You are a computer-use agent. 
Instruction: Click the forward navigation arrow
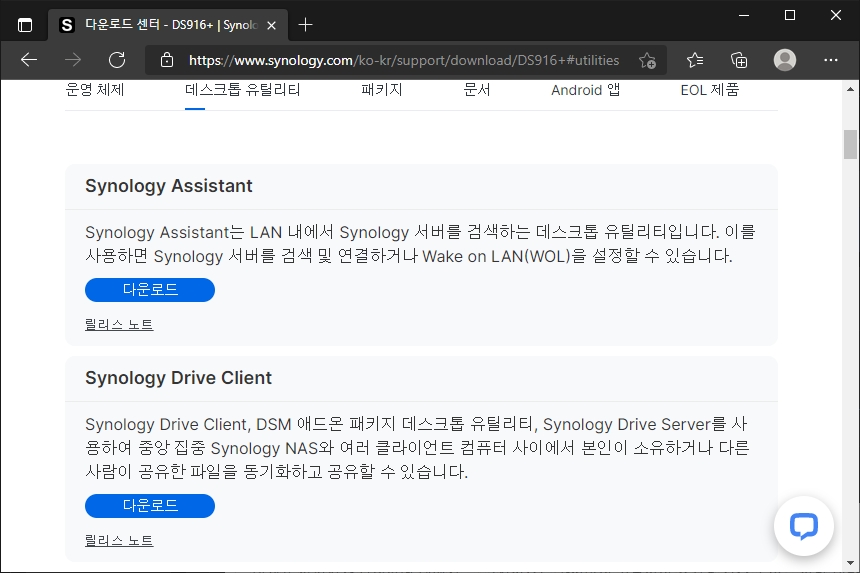pyautogui.click(x=72, y=60)
